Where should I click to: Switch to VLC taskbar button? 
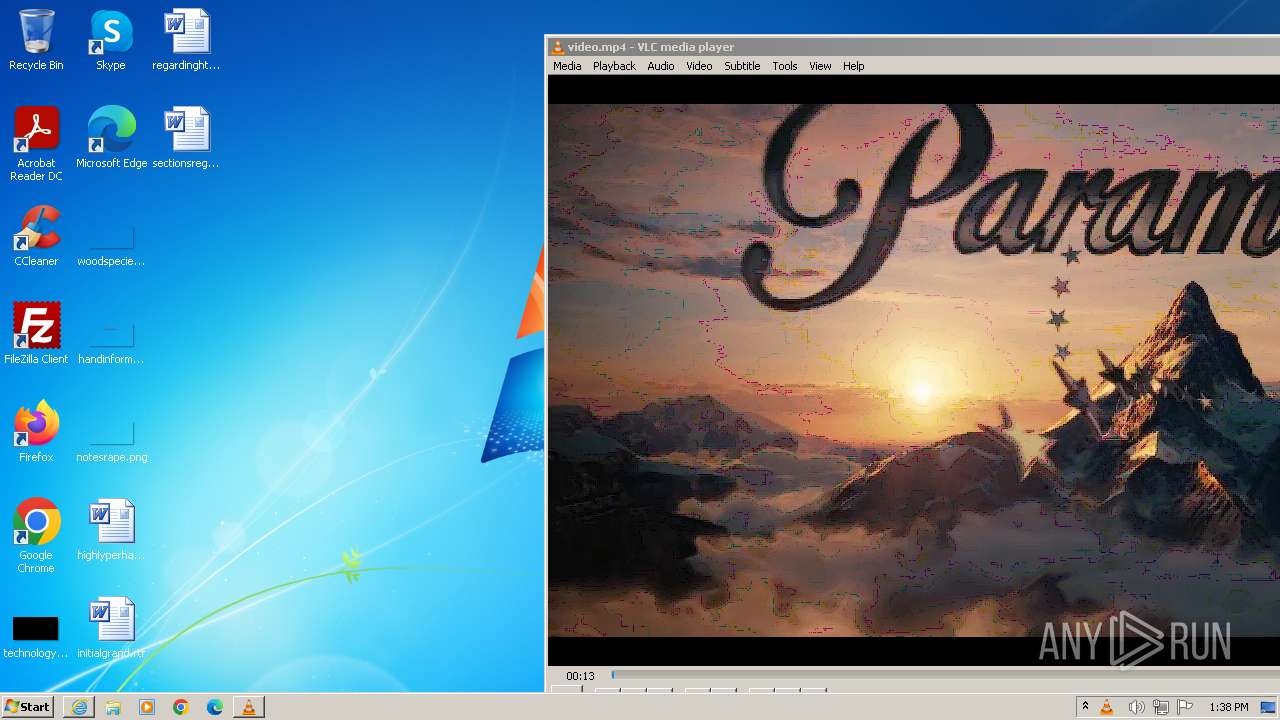pos(249,707)
